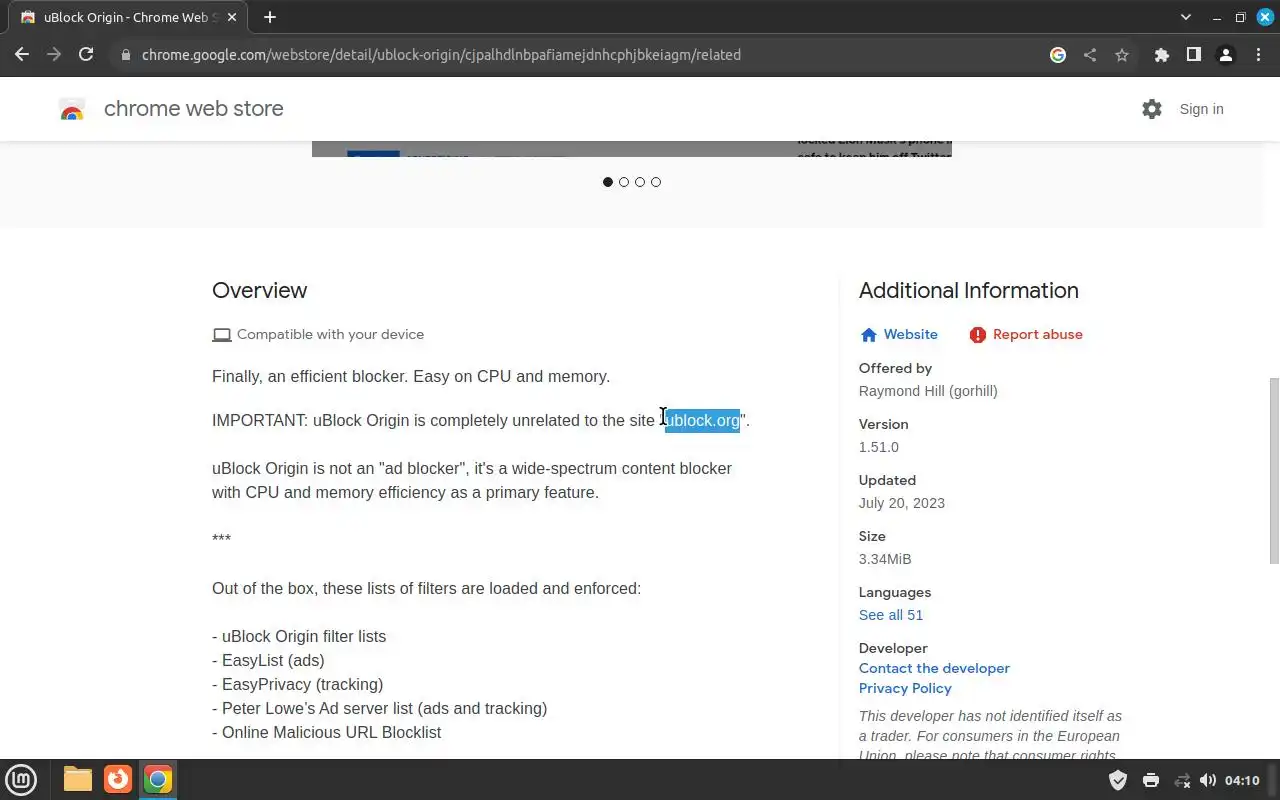The width and height of the screenshot is (1280, 800).
Task: Expand the tab search chevron
Action: [1186, 17]
